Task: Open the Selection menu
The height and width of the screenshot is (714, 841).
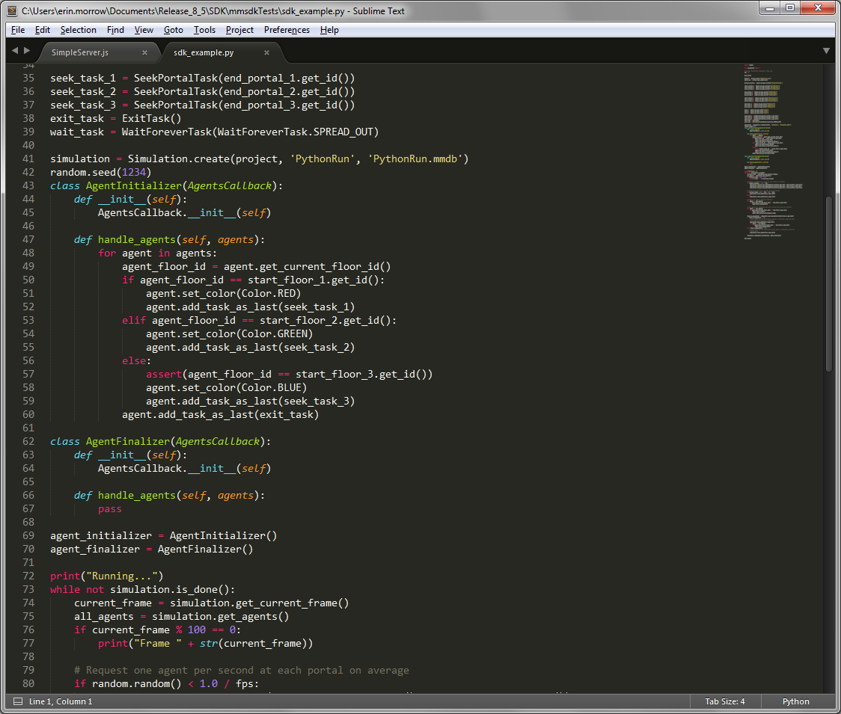Action: tap(78, 30)
